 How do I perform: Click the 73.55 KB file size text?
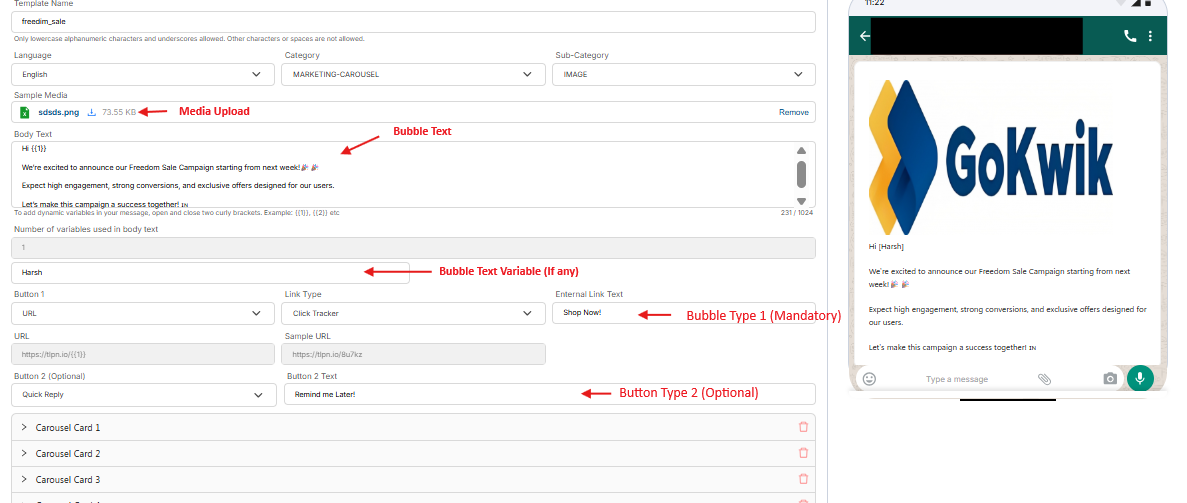pyautogui.click(x=119, y=112)
